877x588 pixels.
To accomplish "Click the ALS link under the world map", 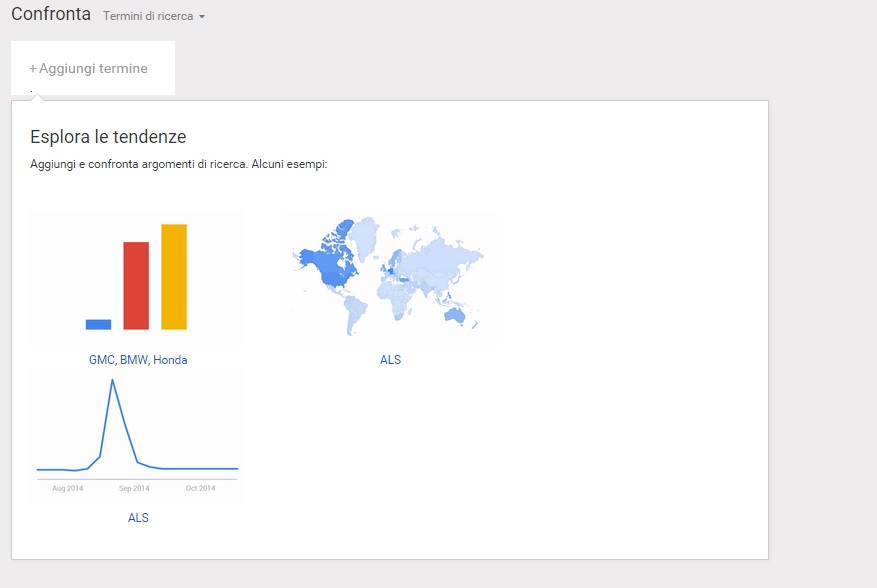I will 390,360.
